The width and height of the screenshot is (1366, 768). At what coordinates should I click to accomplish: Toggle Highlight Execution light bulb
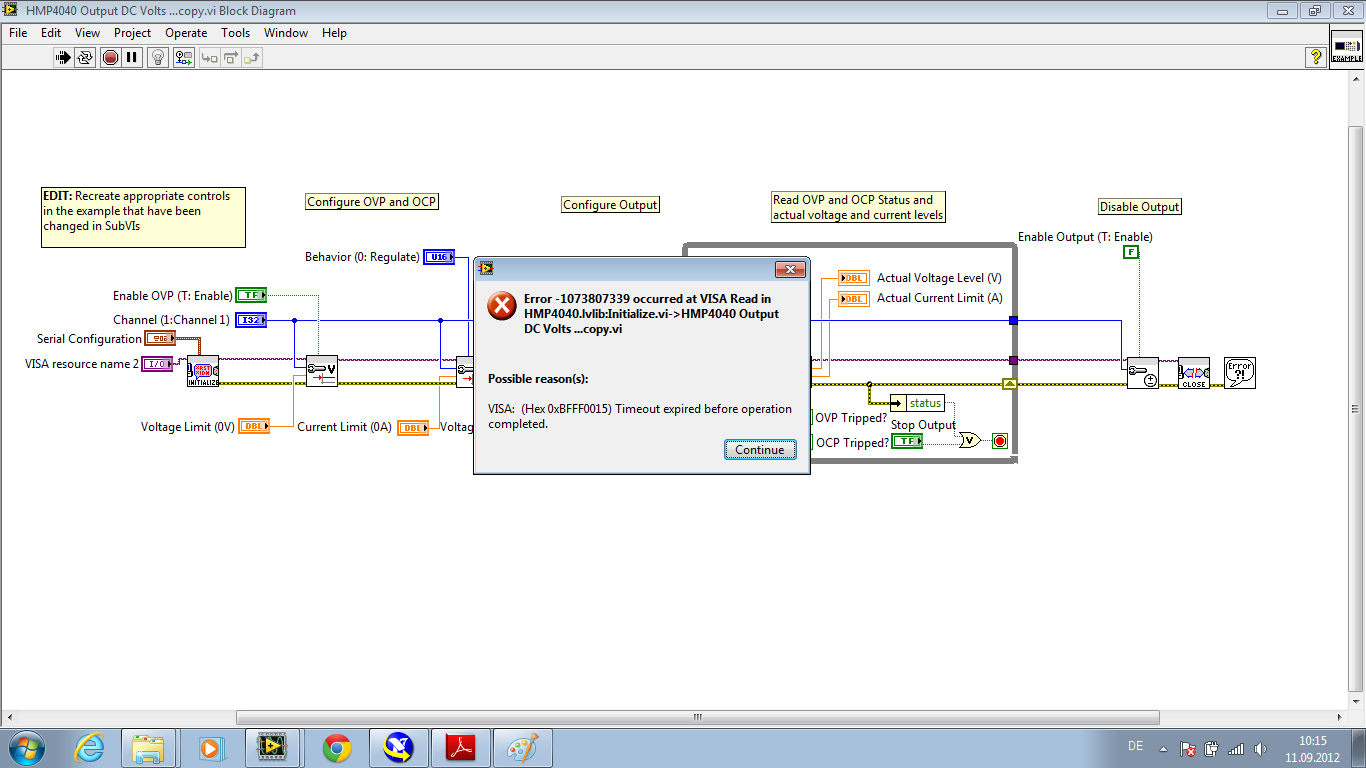click(x=158, y=57)
